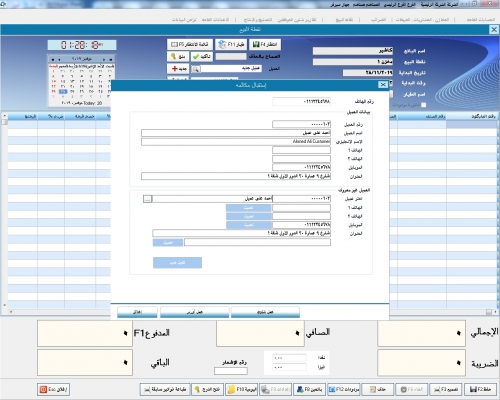Click the grid's vertical scrollbar up arrow
The height and width of the screenshot is (400, 500).
click(4, 116)
